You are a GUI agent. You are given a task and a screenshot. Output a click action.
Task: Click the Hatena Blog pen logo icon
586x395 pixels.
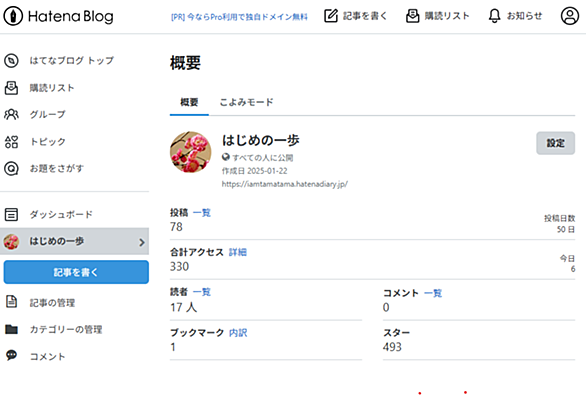(x=13, y=16)
